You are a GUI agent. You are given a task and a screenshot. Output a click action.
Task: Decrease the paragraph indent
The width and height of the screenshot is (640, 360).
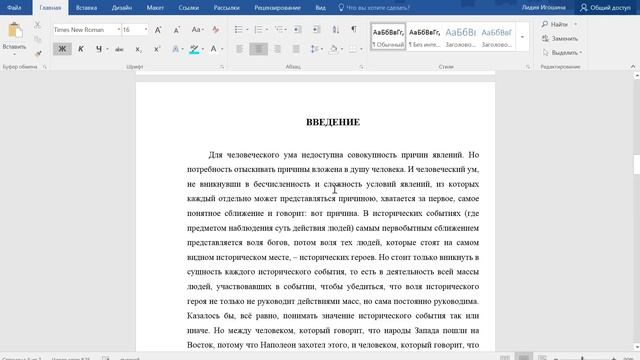(297, 30)
